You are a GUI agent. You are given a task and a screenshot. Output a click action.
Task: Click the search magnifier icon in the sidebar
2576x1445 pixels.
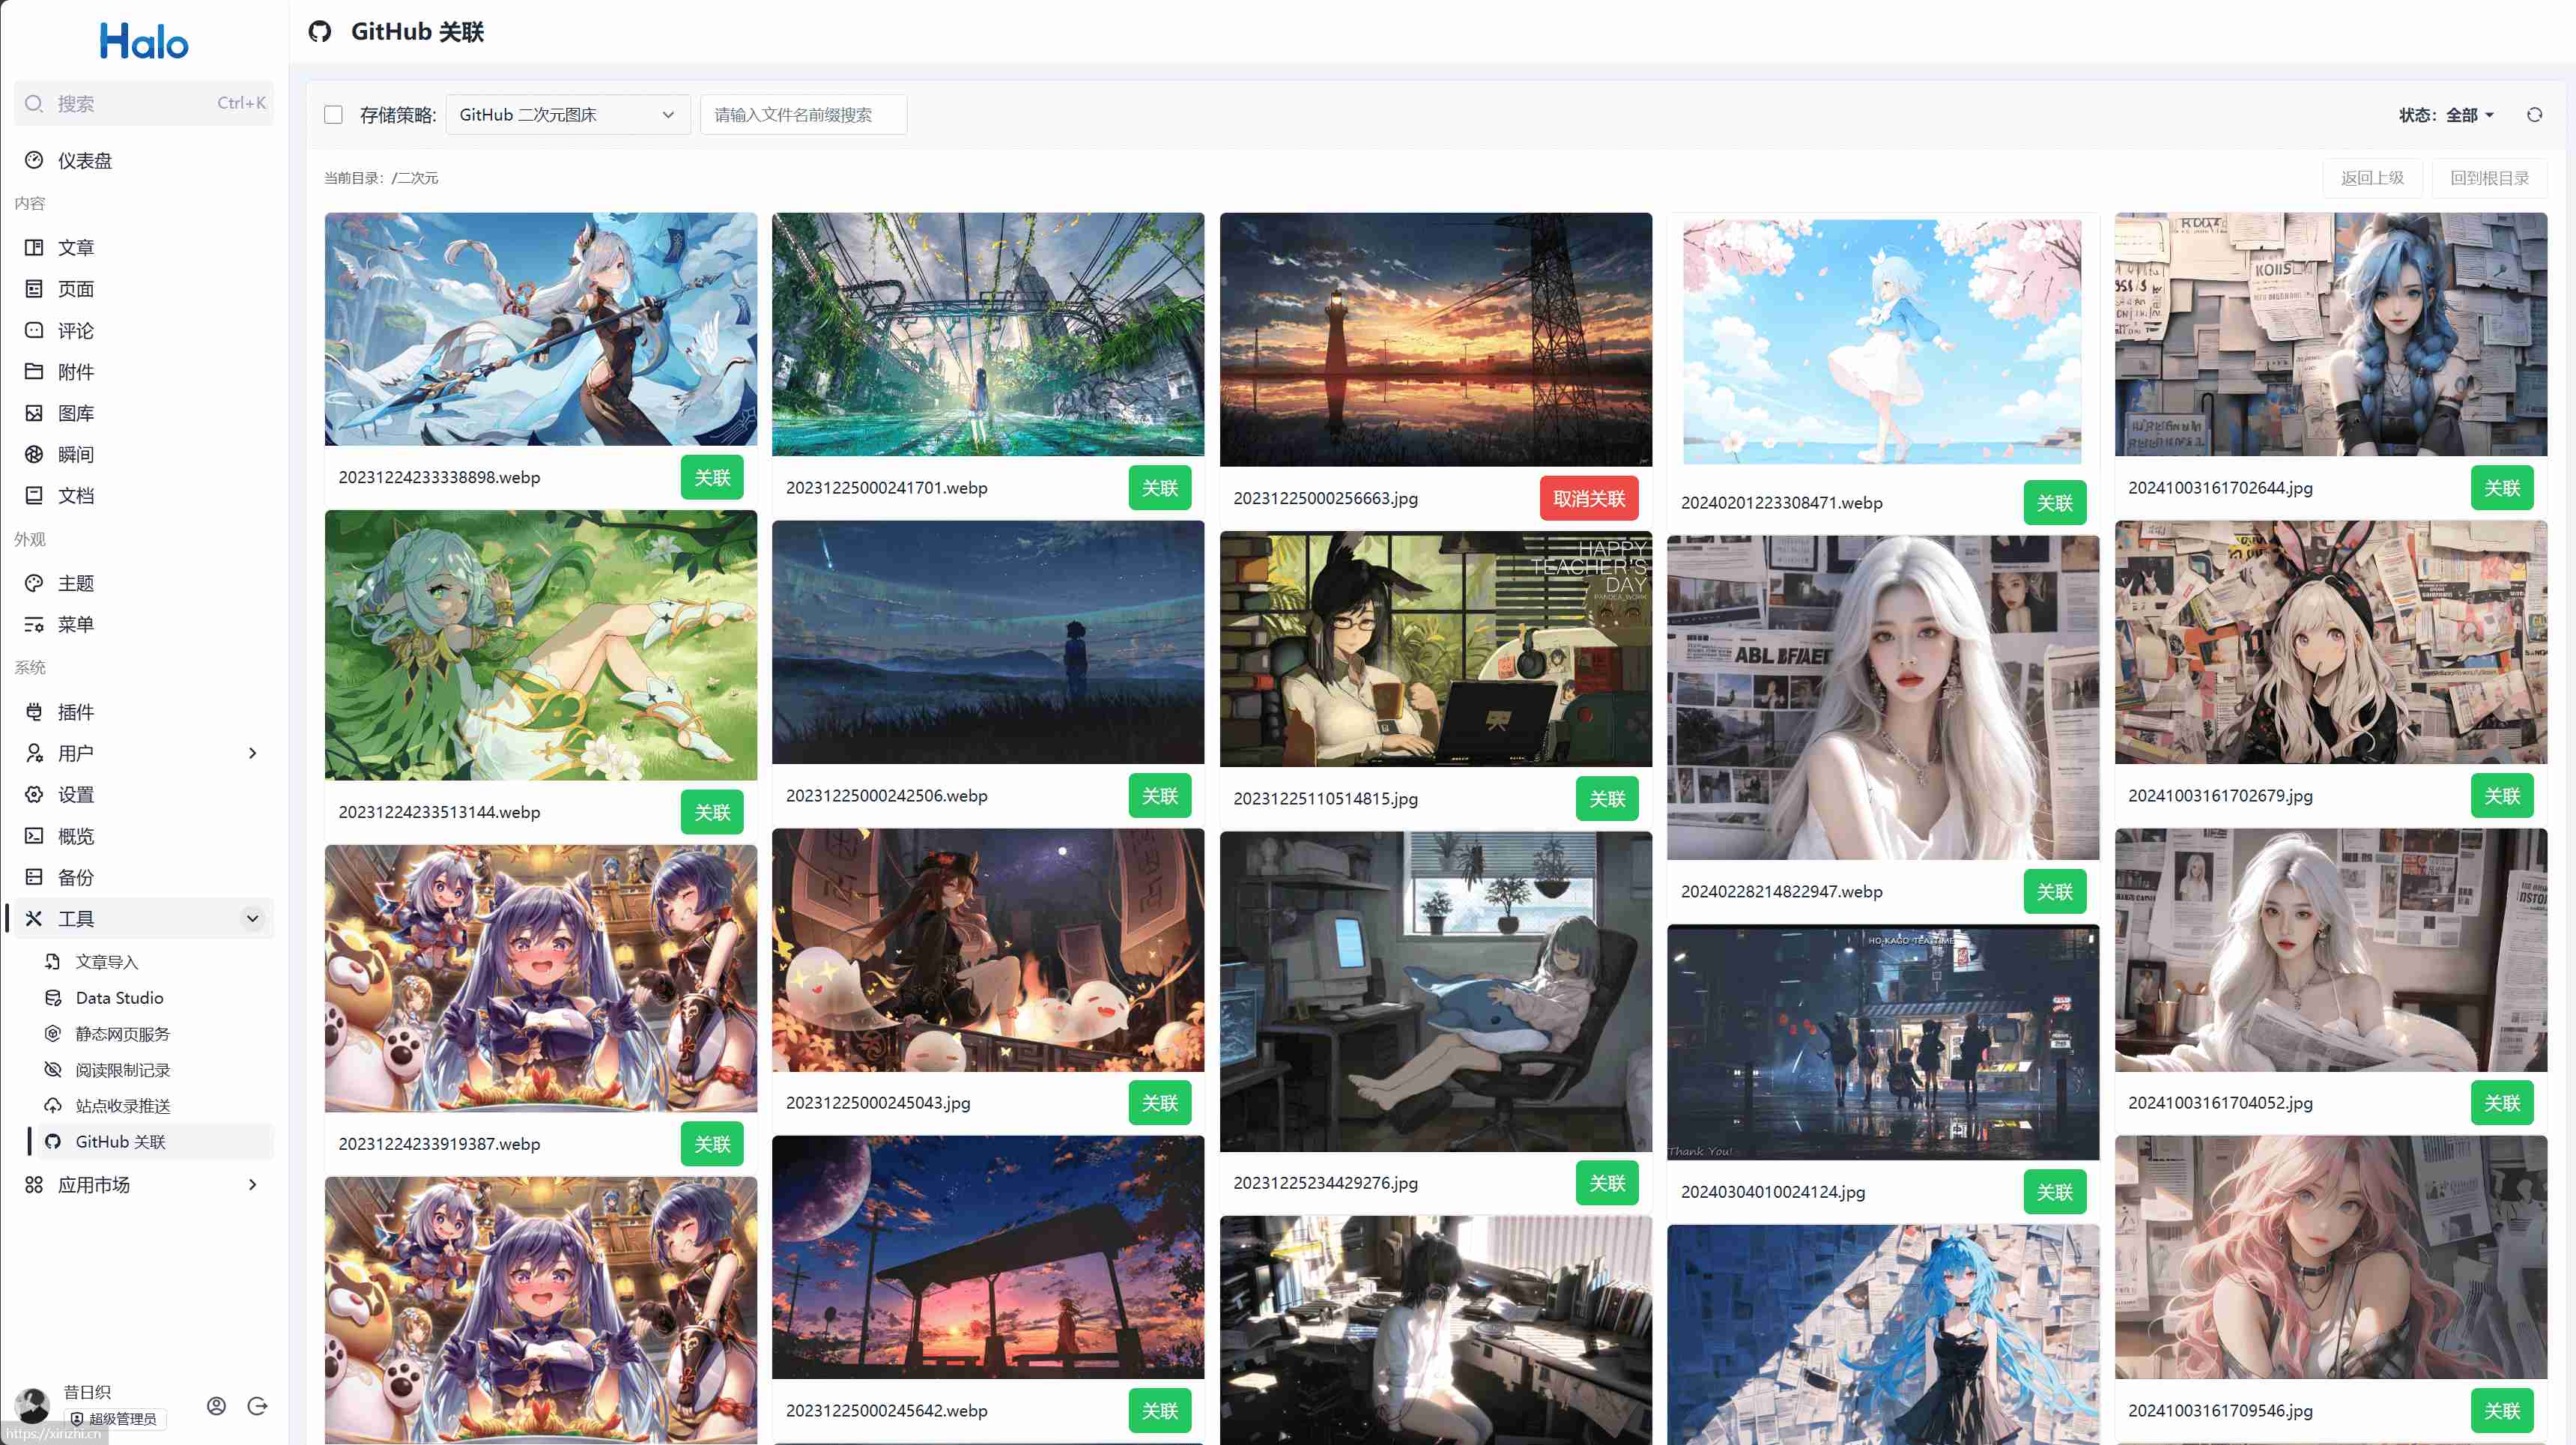(34, 103)
